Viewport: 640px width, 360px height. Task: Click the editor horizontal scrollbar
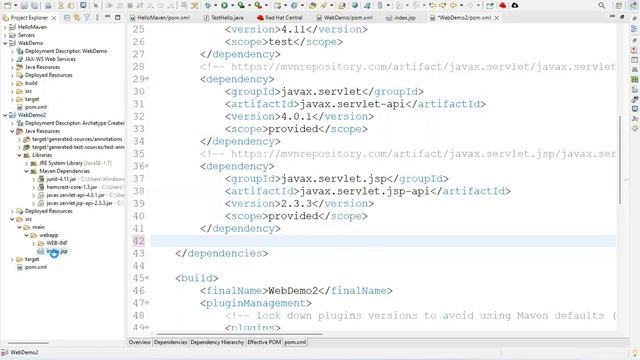click(240, 334)
